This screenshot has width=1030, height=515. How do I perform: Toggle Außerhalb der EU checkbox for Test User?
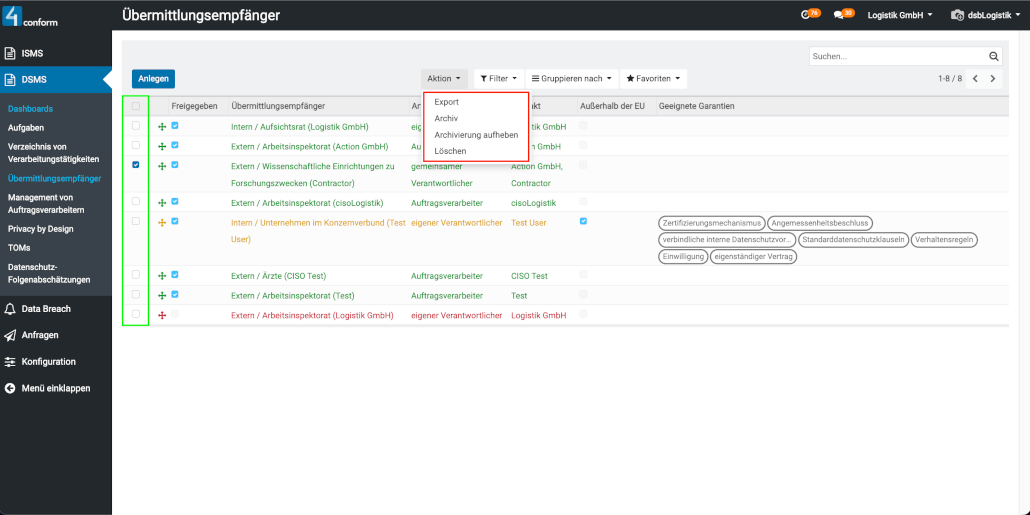583,222
